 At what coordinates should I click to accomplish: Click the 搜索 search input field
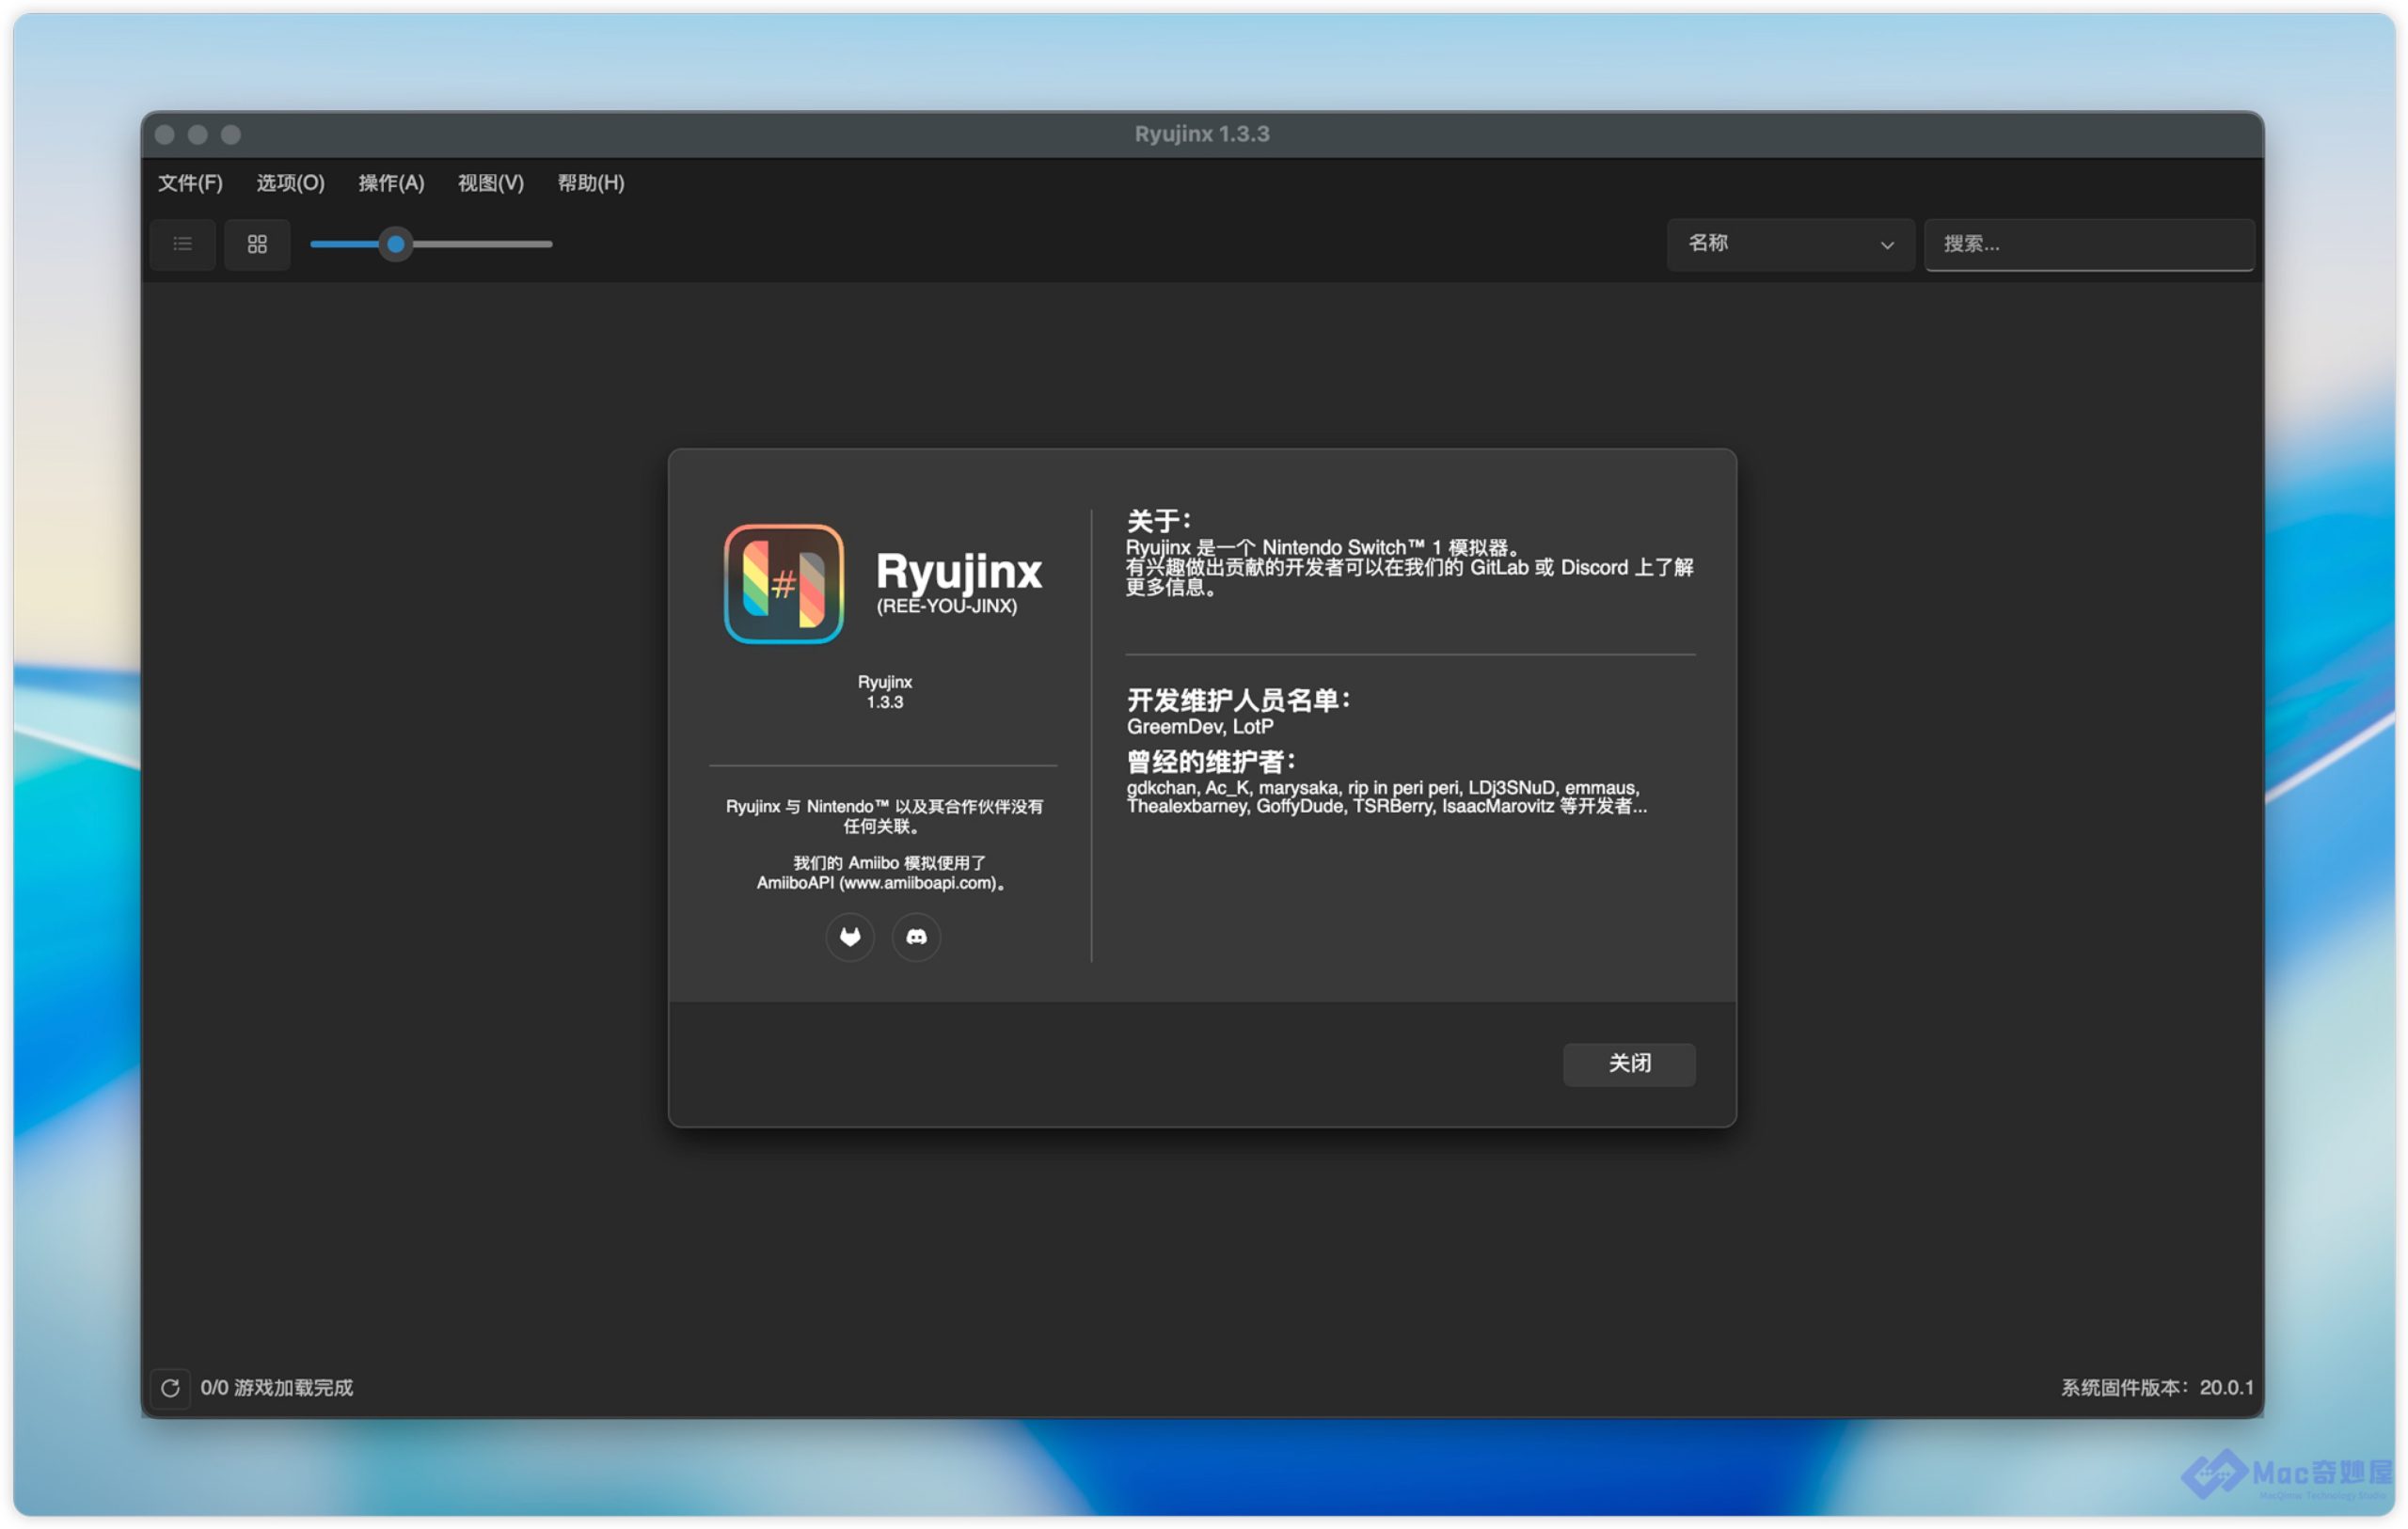(x=2088, y=244)
